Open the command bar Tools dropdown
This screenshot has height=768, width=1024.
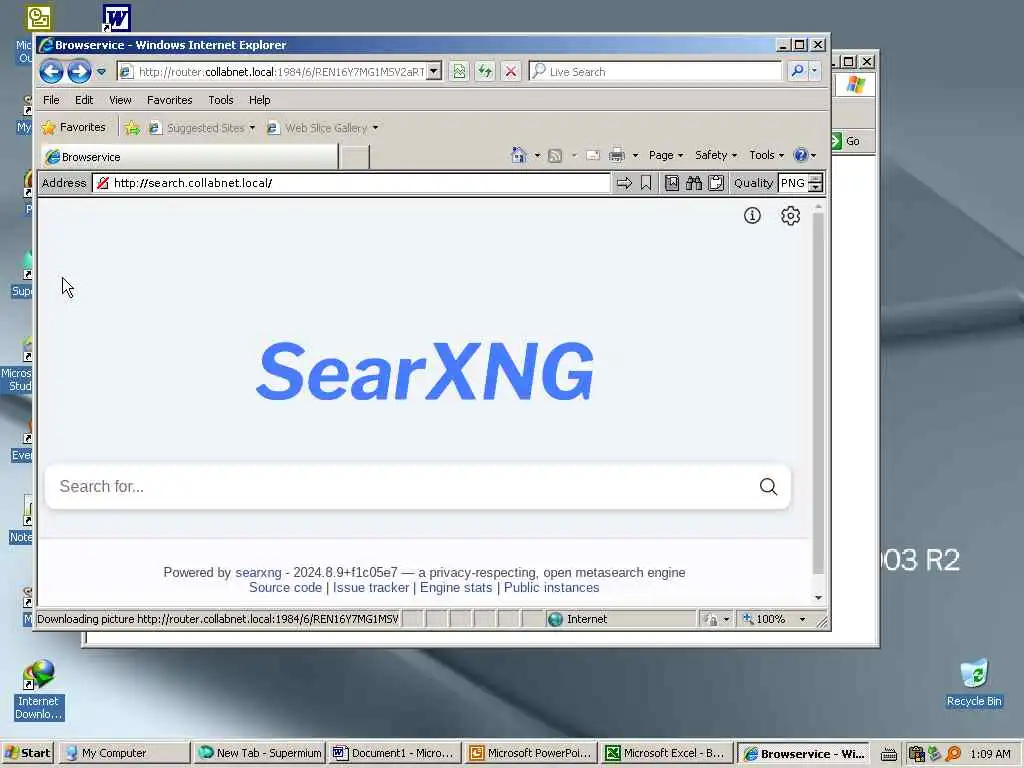coord(766,155)
